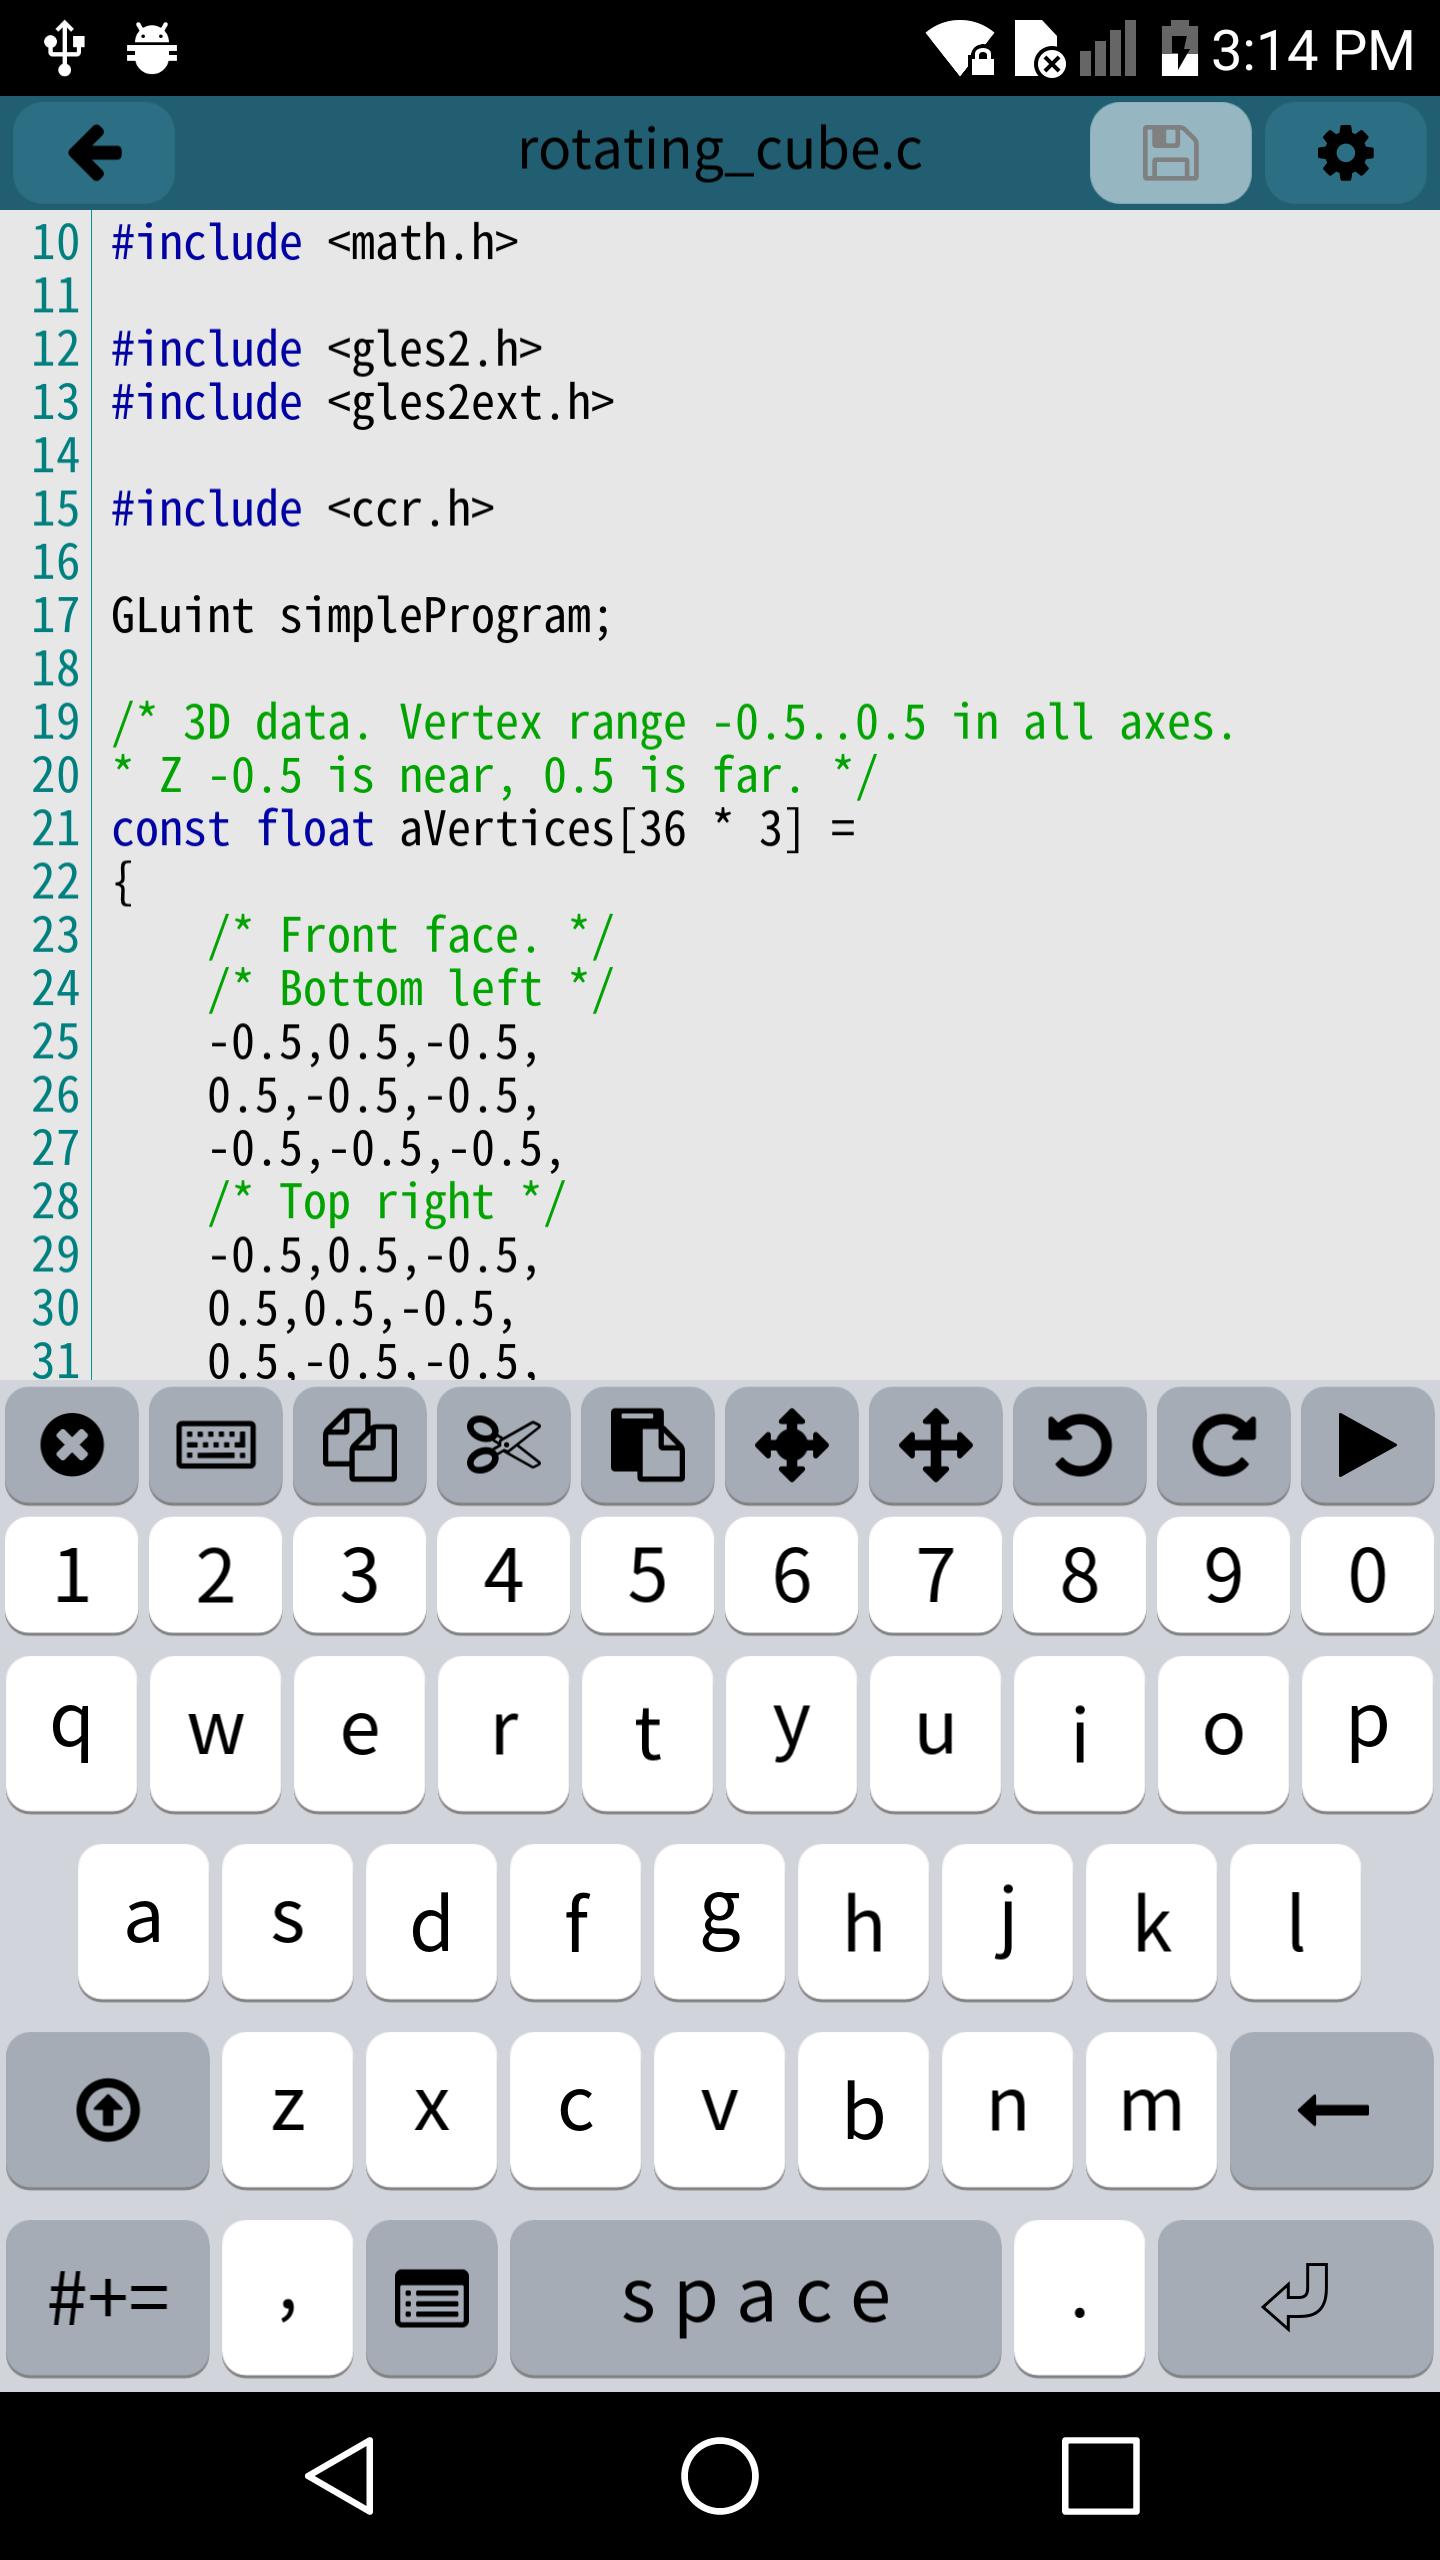Image resolution: width=1440 pixels, height=2560 pixels.
Task: Run the program with play icon
Action: (x=1368, y=1445)
